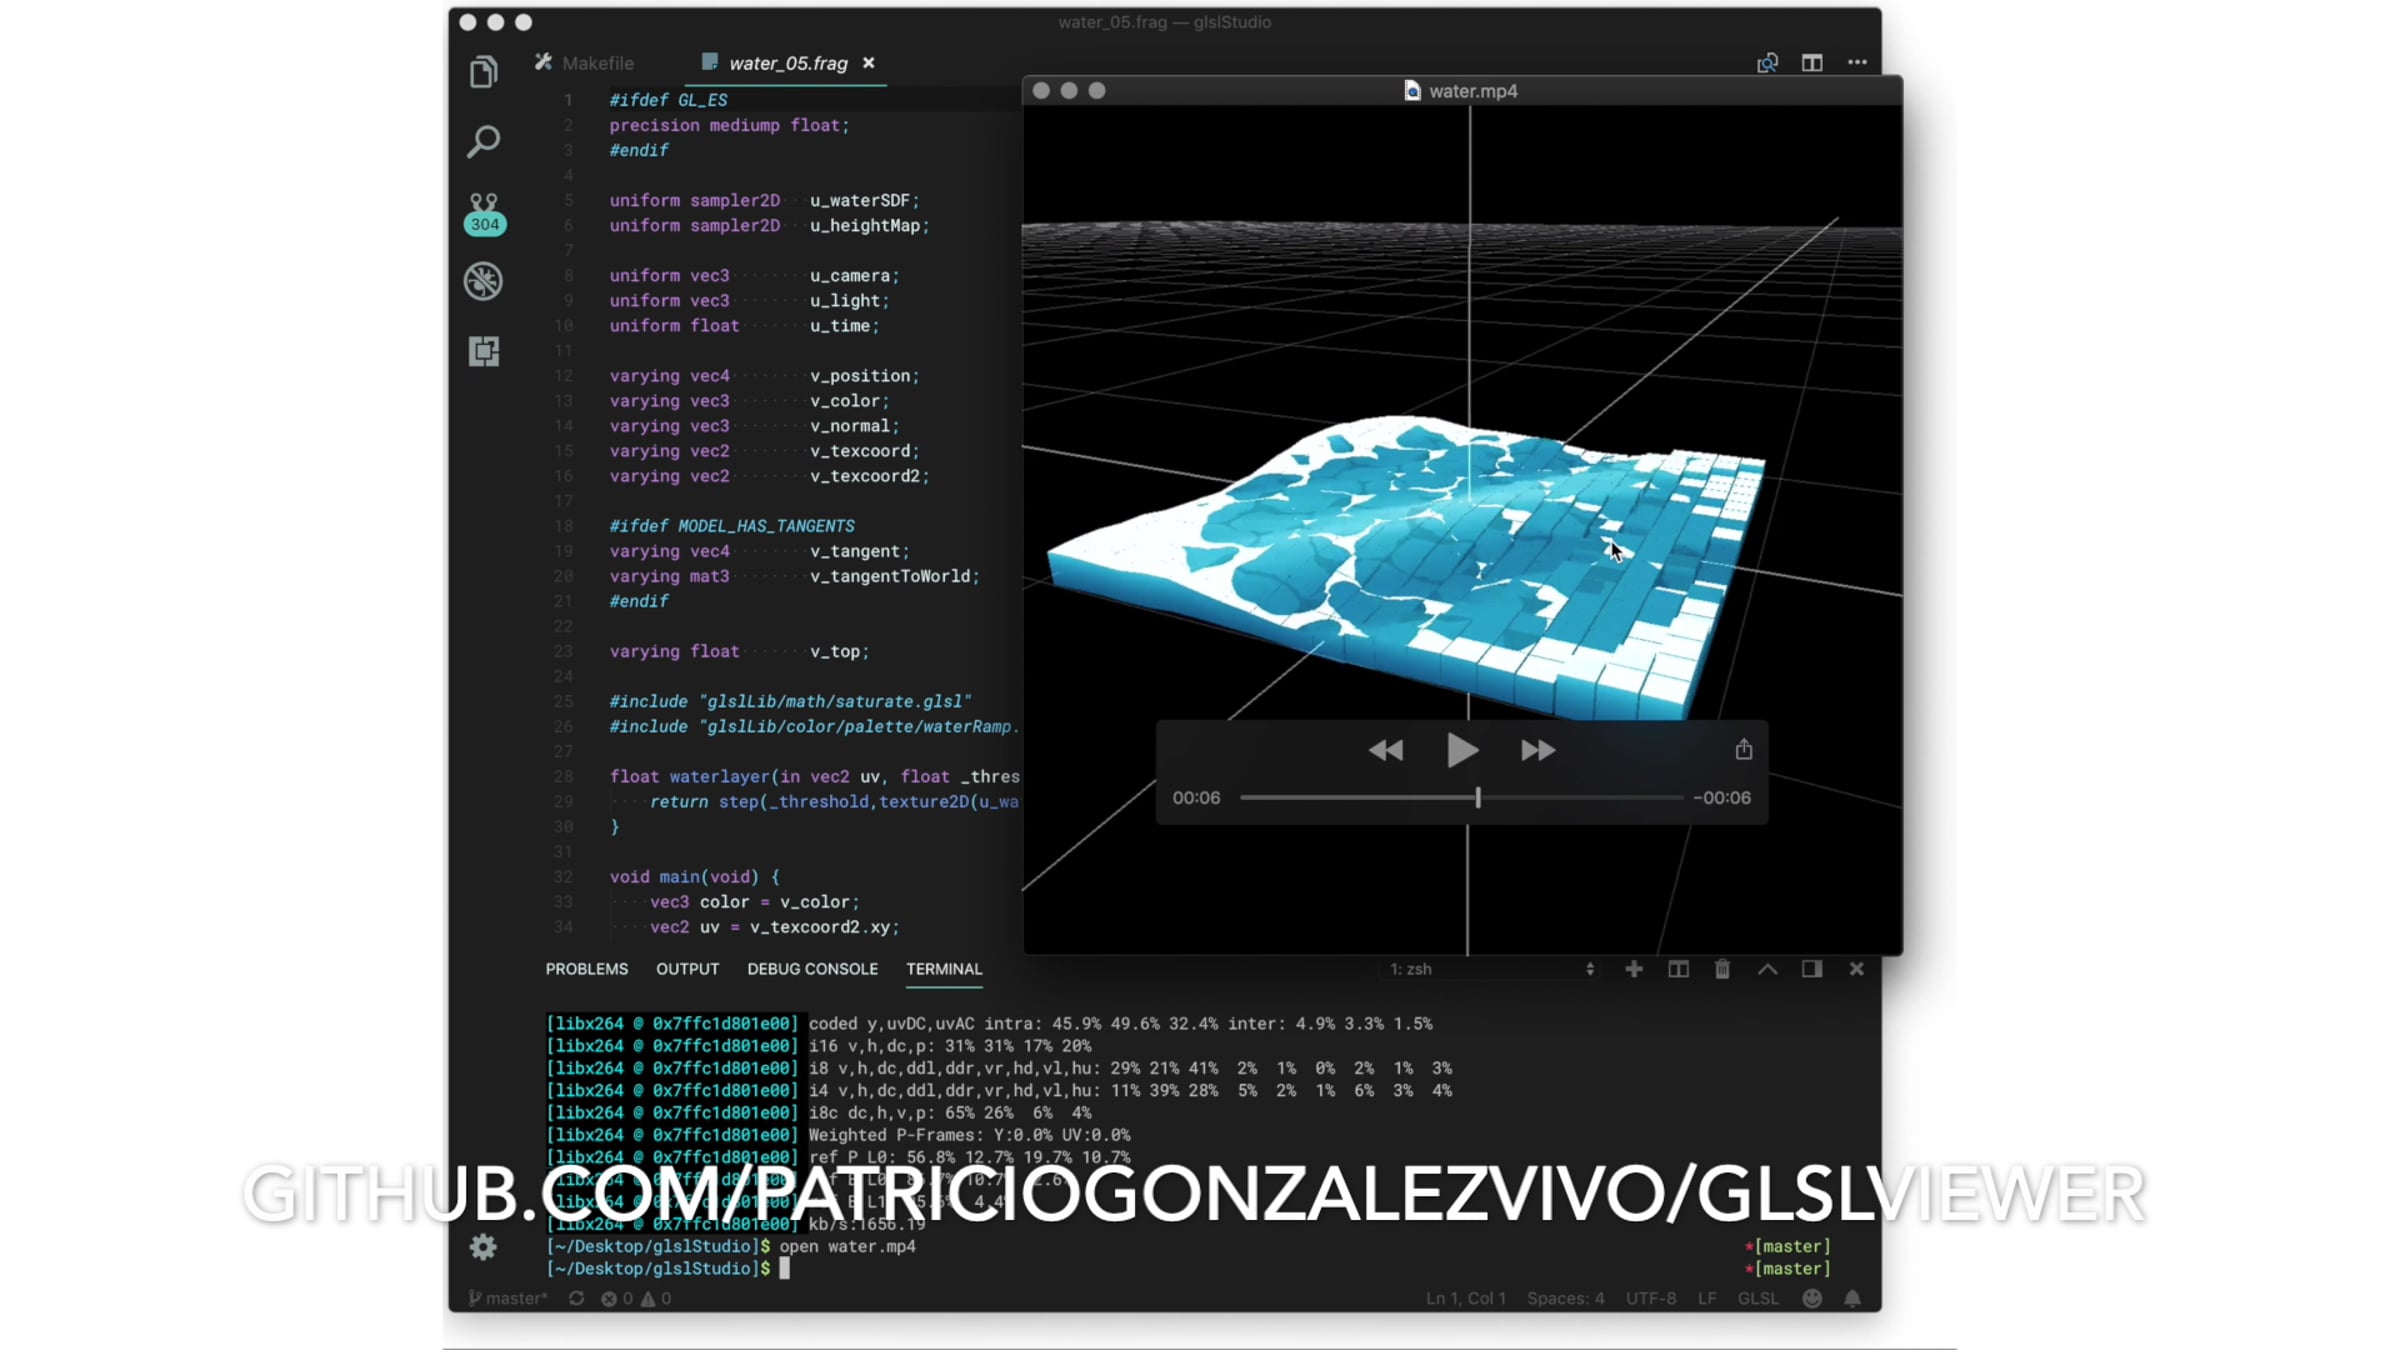2400x1350 pixels.
Task: Click the feedback smiley in status bar
Action: (x=1812, y=1298)
